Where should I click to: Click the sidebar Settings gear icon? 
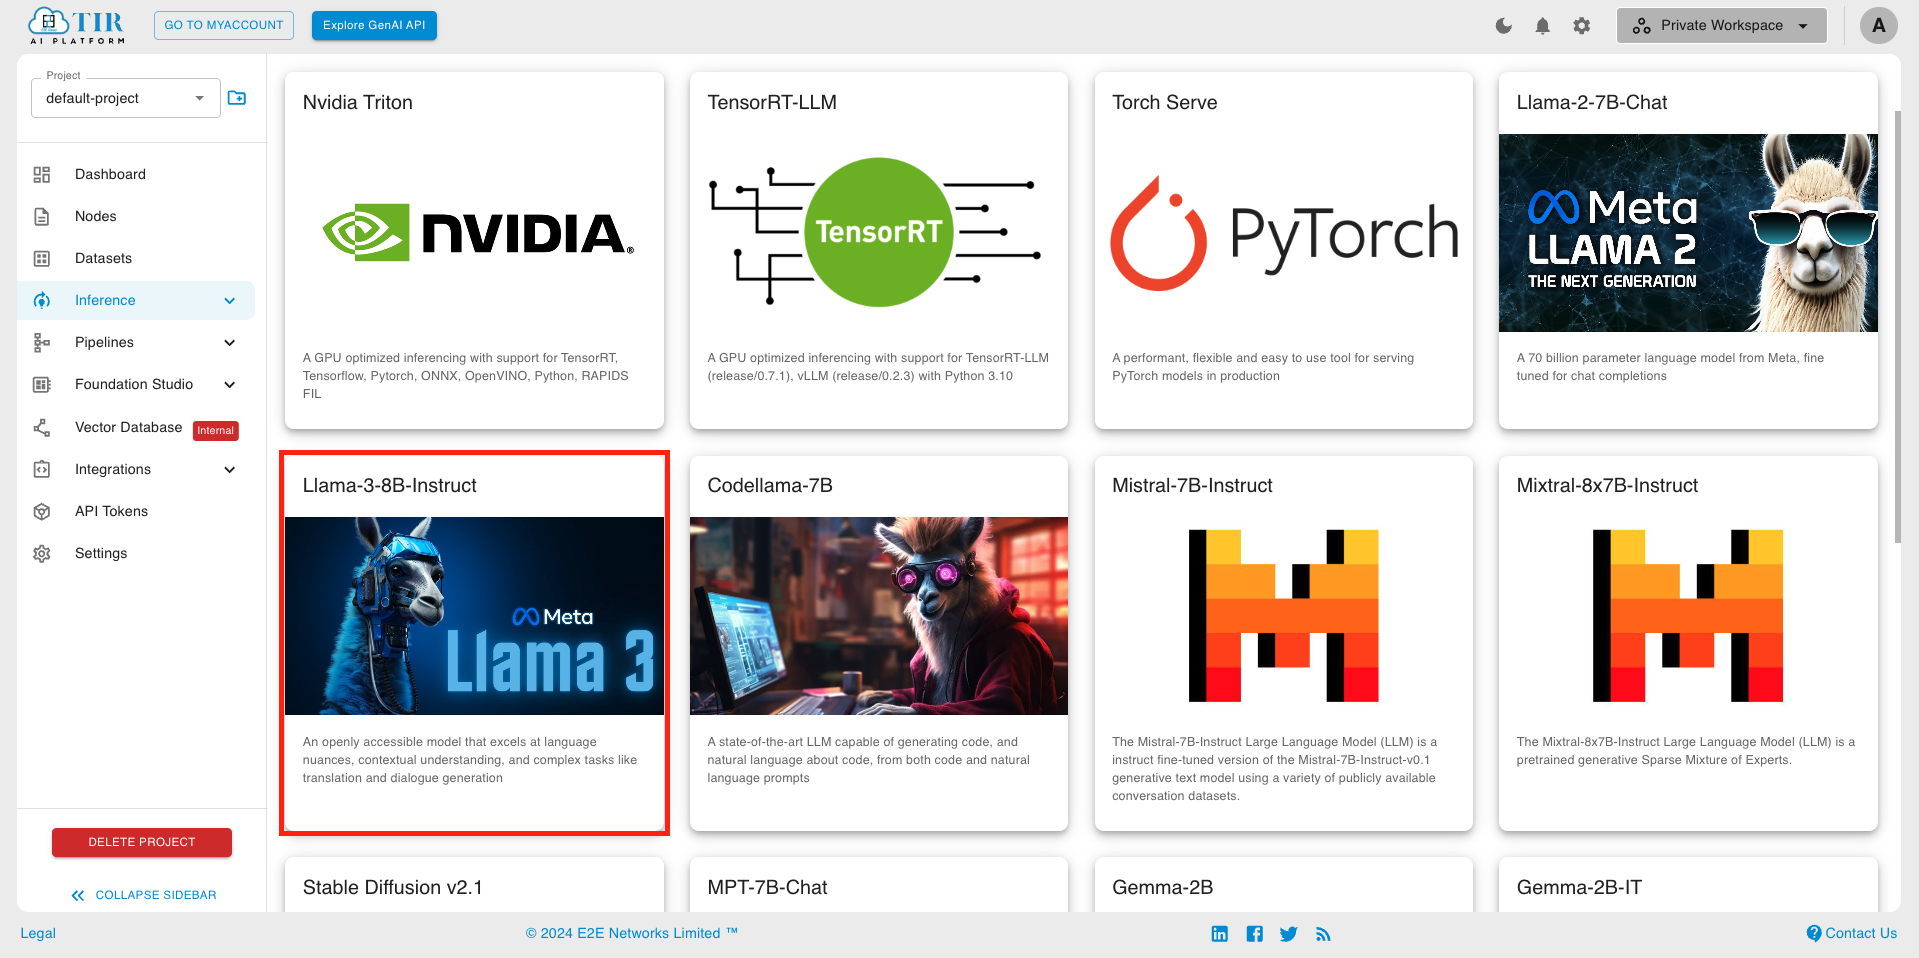(42, 553)
